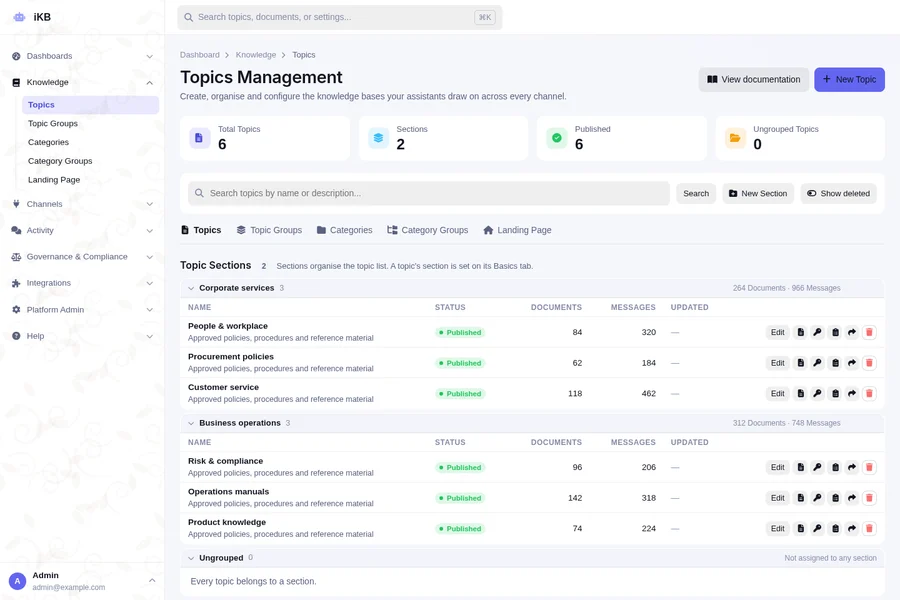Delete the Customer service topic

[x=869, y=393]
